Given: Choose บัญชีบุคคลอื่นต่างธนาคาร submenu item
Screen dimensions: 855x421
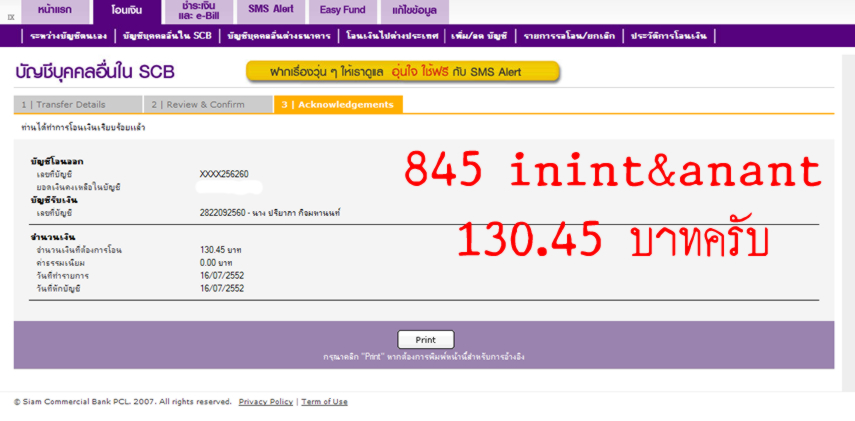Looking at the screenshot, I should [279, 37].
